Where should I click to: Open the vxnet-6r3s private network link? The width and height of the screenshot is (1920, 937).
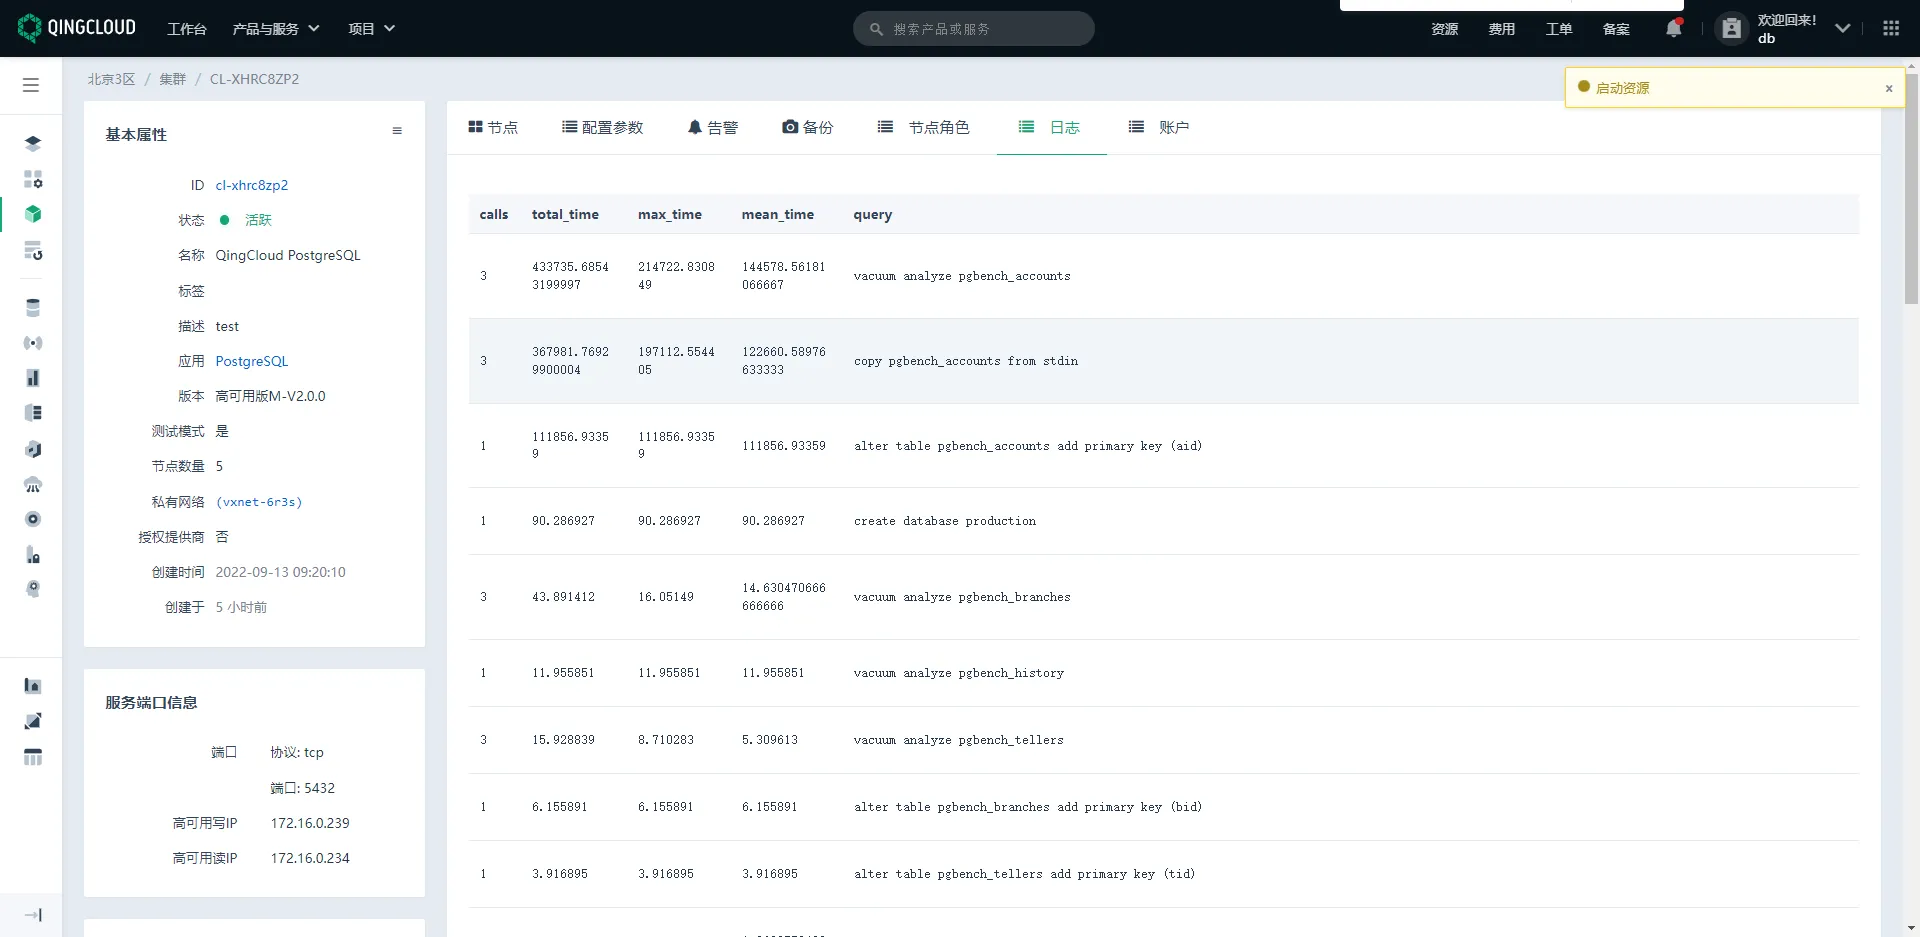259,502
